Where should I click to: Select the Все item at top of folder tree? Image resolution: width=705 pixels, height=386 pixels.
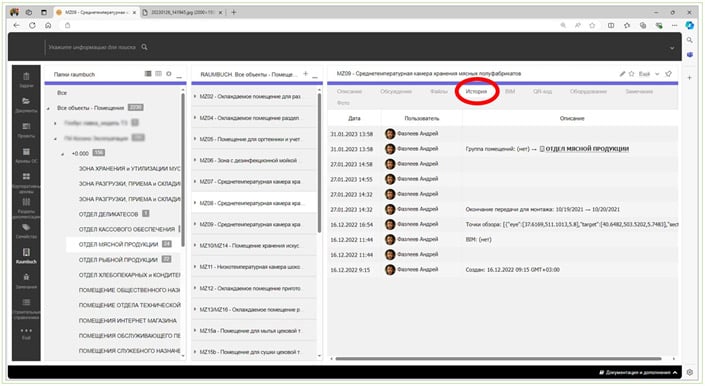pyautogui.click(x=62, y=93)
